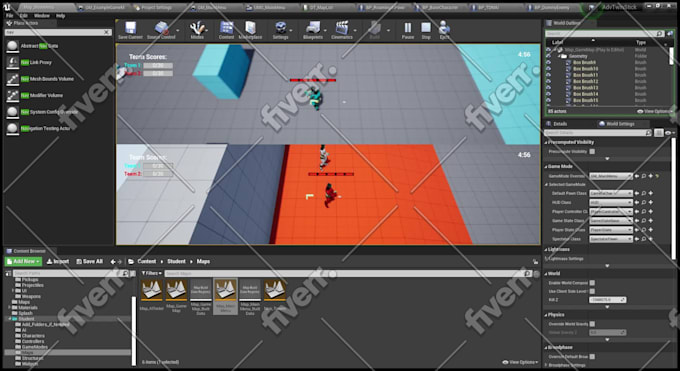The width and height of the screenshot is (680, 371).
Task: Open the File menu
Action: point(10,16)
